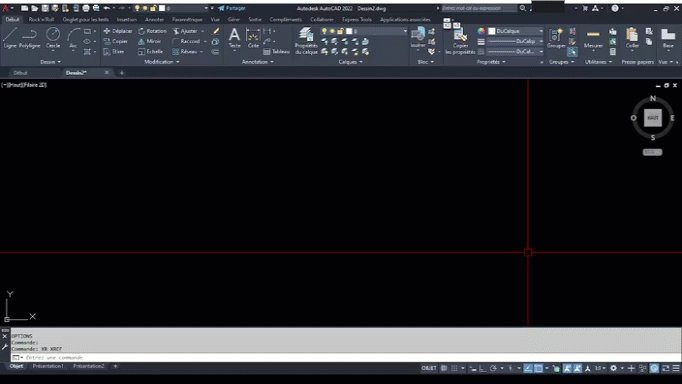Open the layer dropdown in Calques panel
The image size is (682, 384).
coord(405,31)
